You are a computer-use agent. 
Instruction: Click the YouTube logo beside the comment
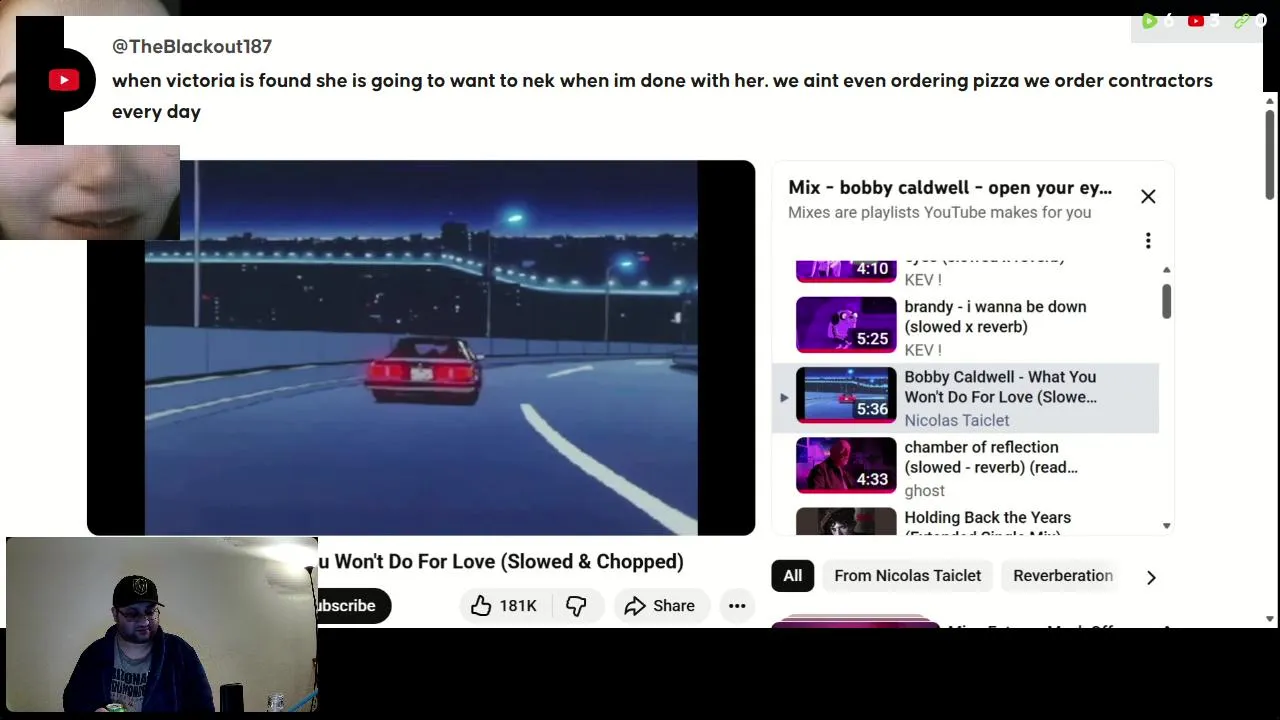(x=64, y=80)
